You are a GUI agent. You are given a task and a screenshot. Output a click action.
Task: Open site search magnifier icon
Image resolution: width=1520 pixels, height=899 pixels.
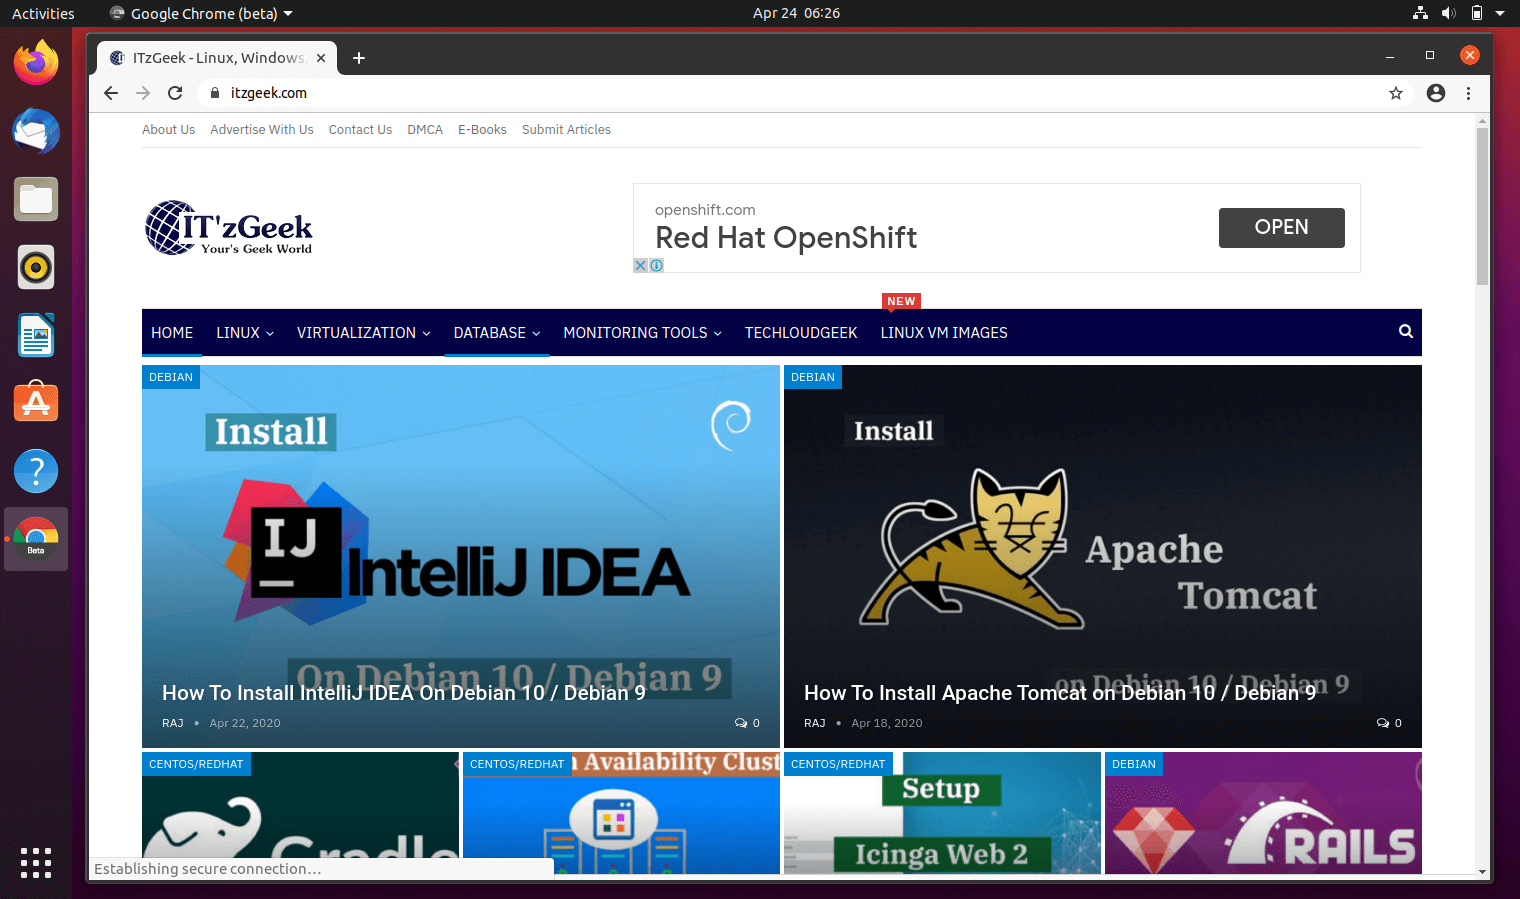coord(1405,331)
